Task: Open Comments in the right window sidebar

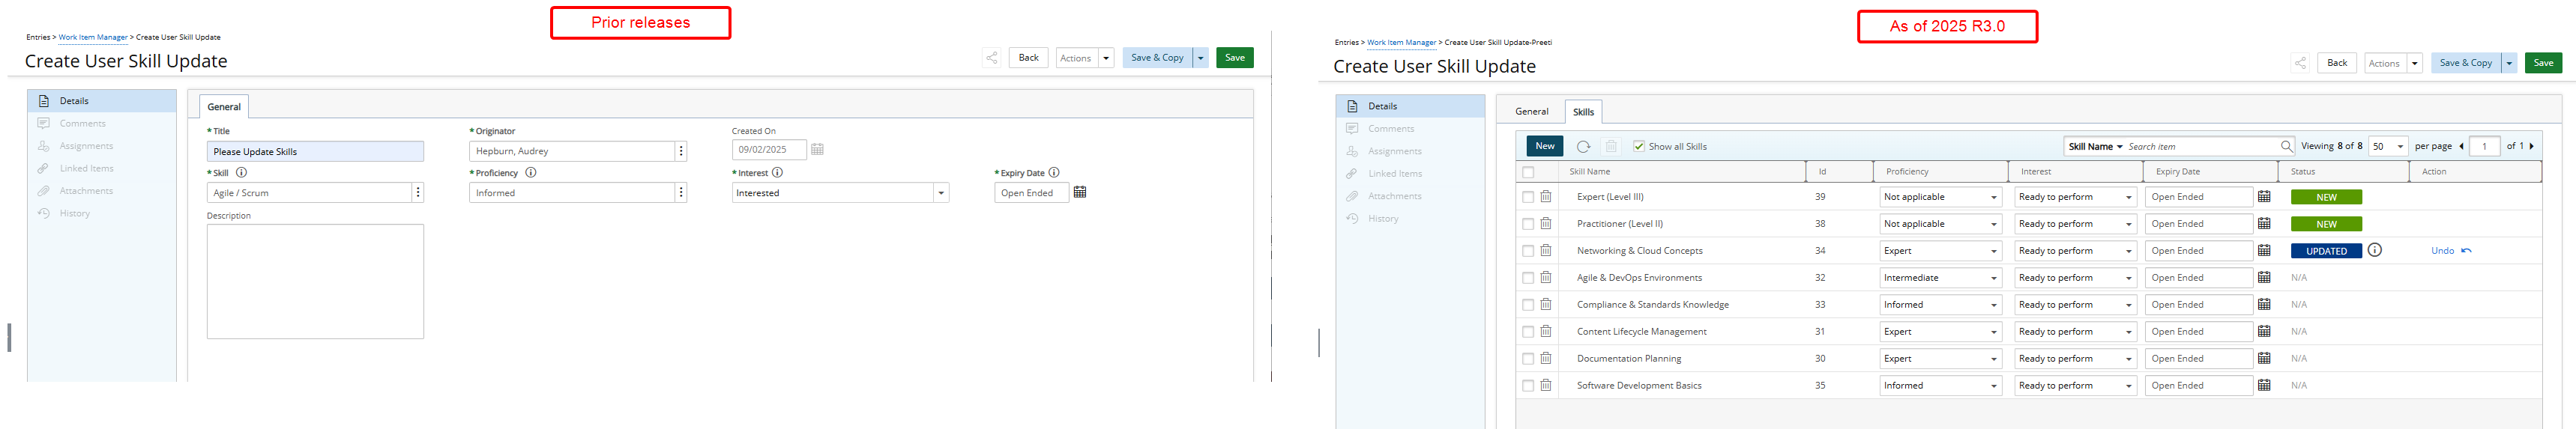Action: pos(1411,129)
